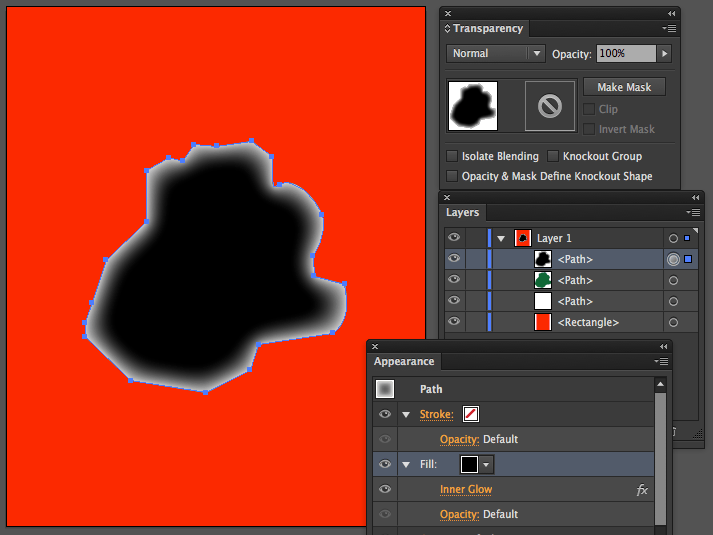Check Isolate Blending option
713x535 pixels.
pyautogui.click(x=452, y=156)
